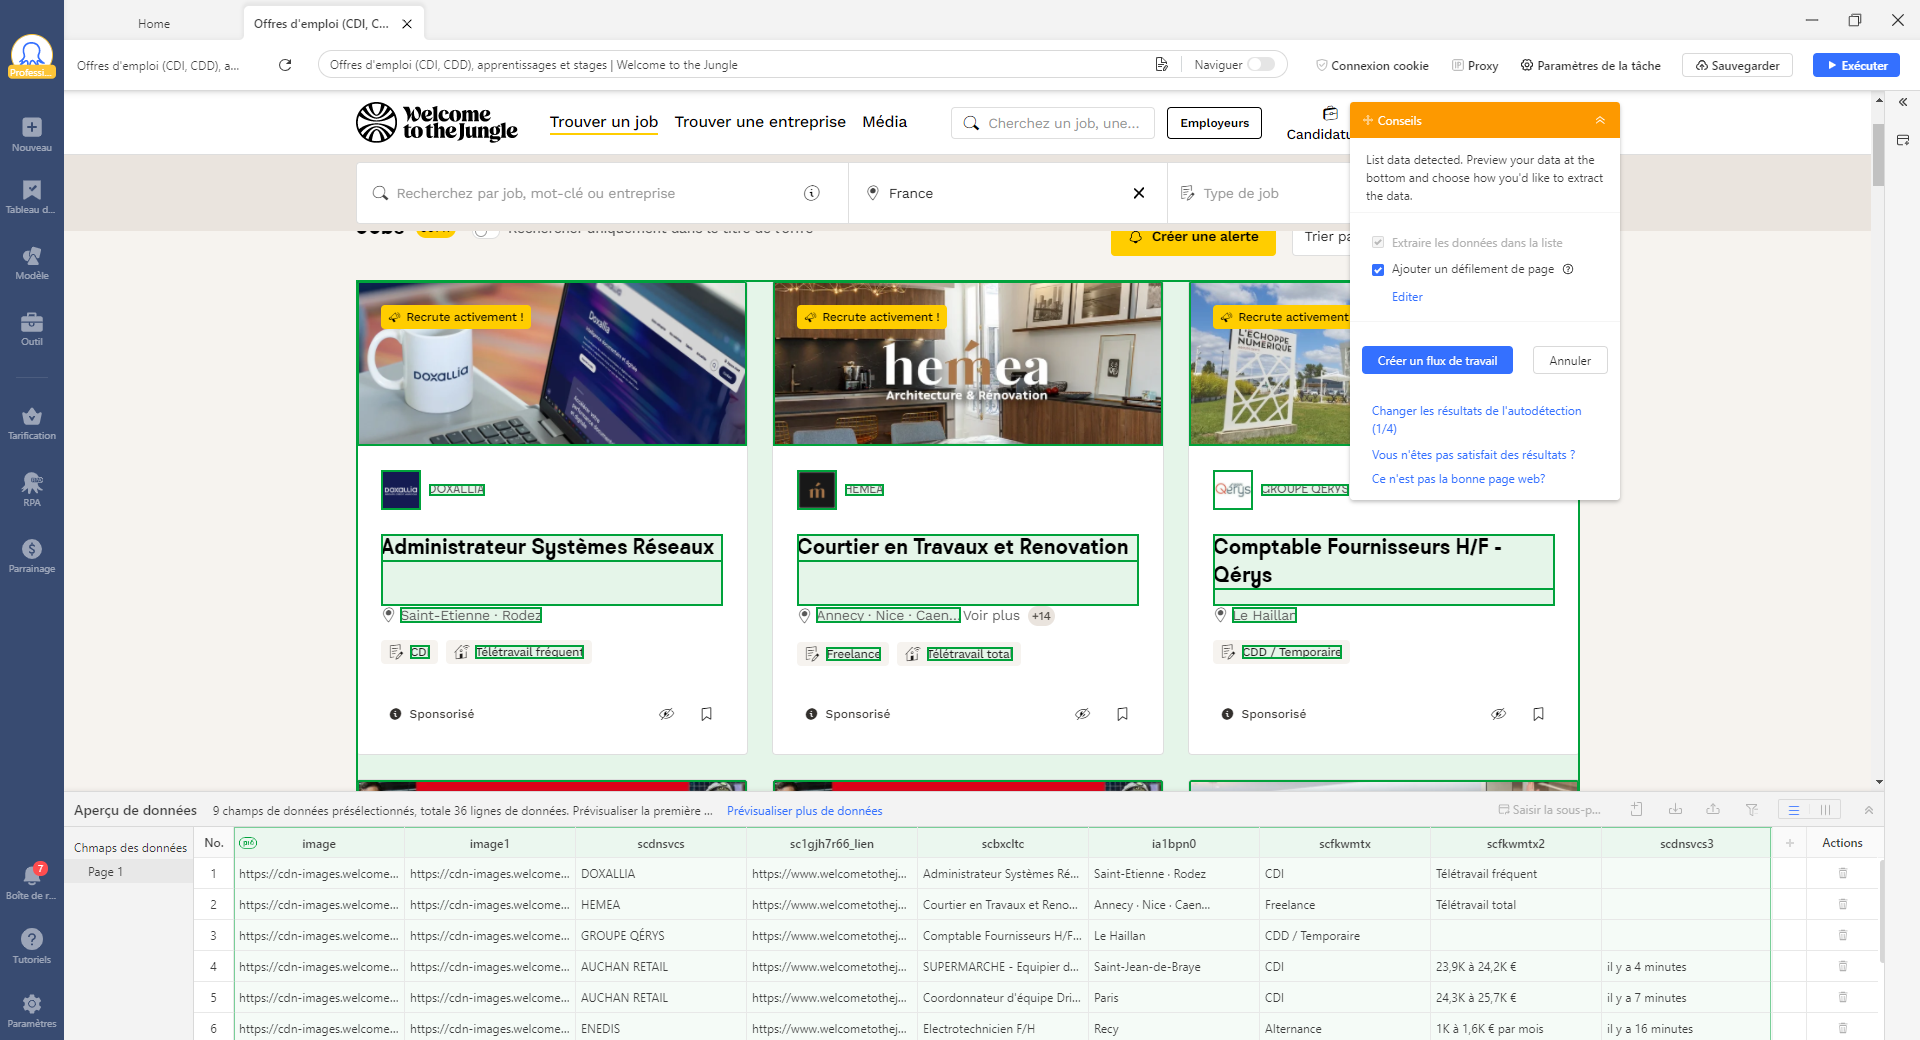The height and width of the screenshot is (1040, 1920).
Task: Uncheck Ajouter un défilement de page
Action: [x=1378, y=270]
